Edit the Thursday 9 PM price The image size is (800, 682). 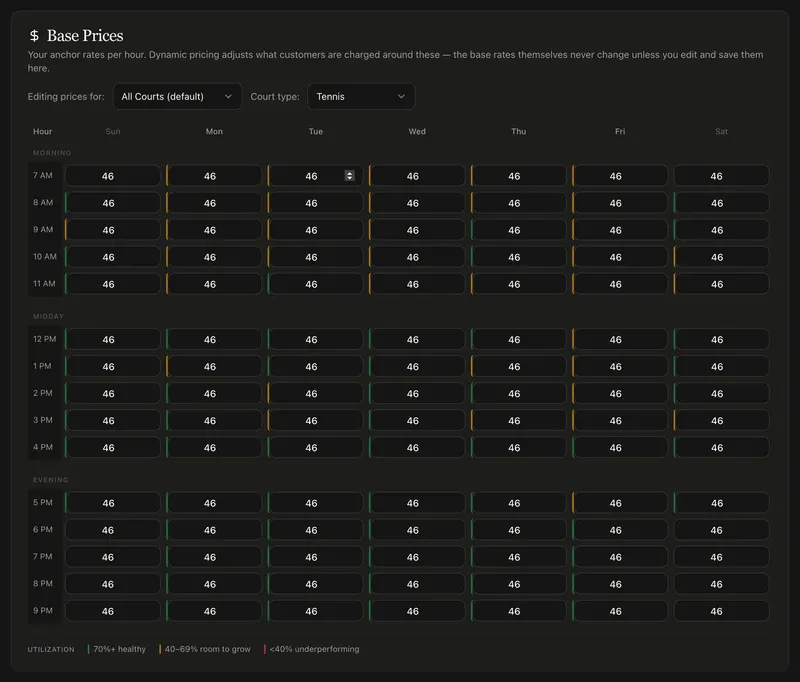point(518,611)
